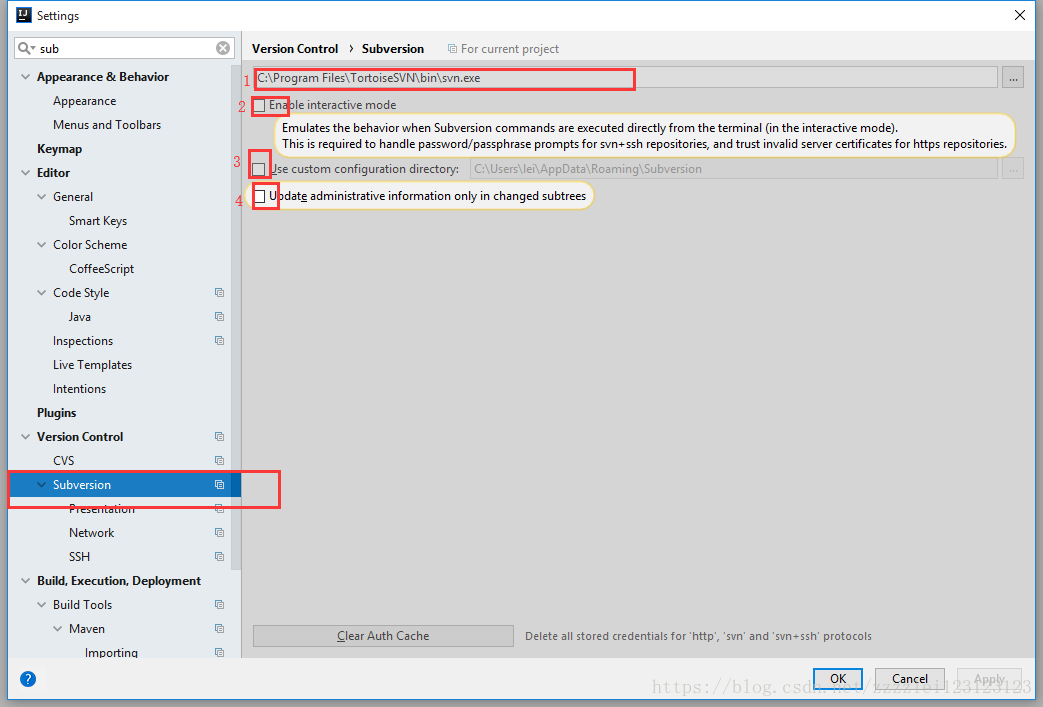
Task: Select Intentions in the tree
Action: pos(79,388)
